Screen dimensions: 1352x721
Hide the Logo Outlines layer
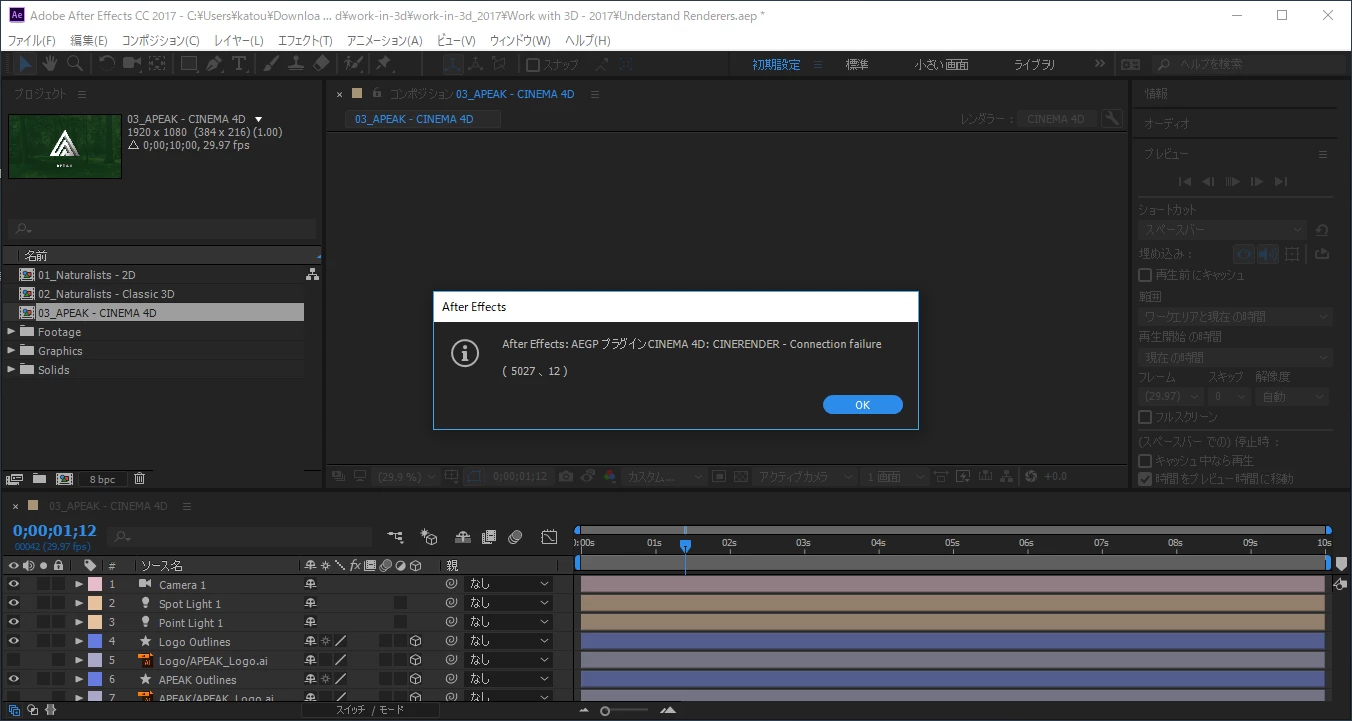pyautogui.click(x=14, y=641)
